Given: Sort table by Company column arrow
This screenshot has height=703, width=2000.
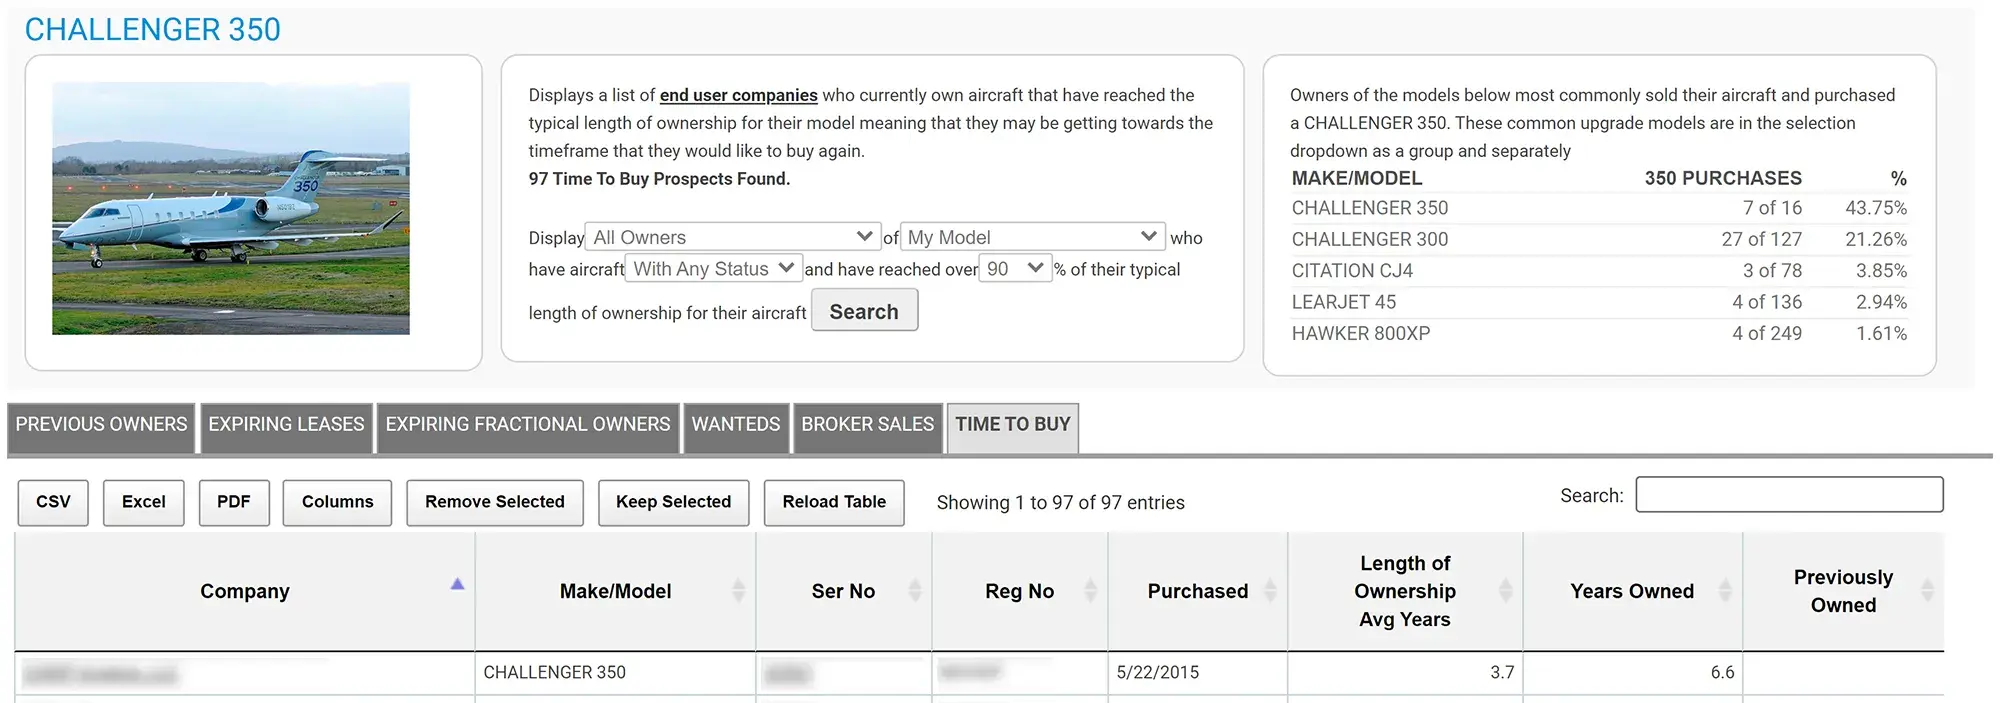Looking at the screenshot, I should [457, 585].
